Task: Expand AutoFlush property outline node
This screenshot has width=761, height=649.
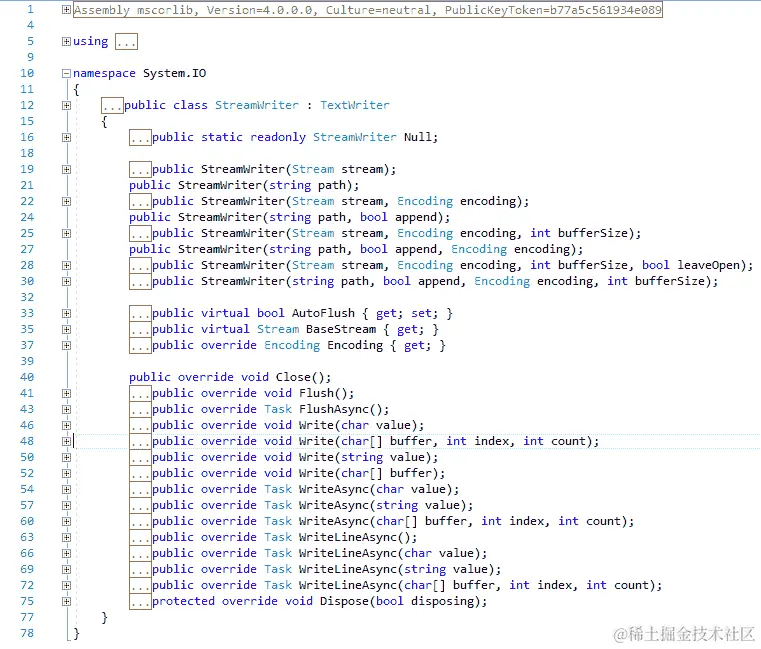Action: coord(66,314)
